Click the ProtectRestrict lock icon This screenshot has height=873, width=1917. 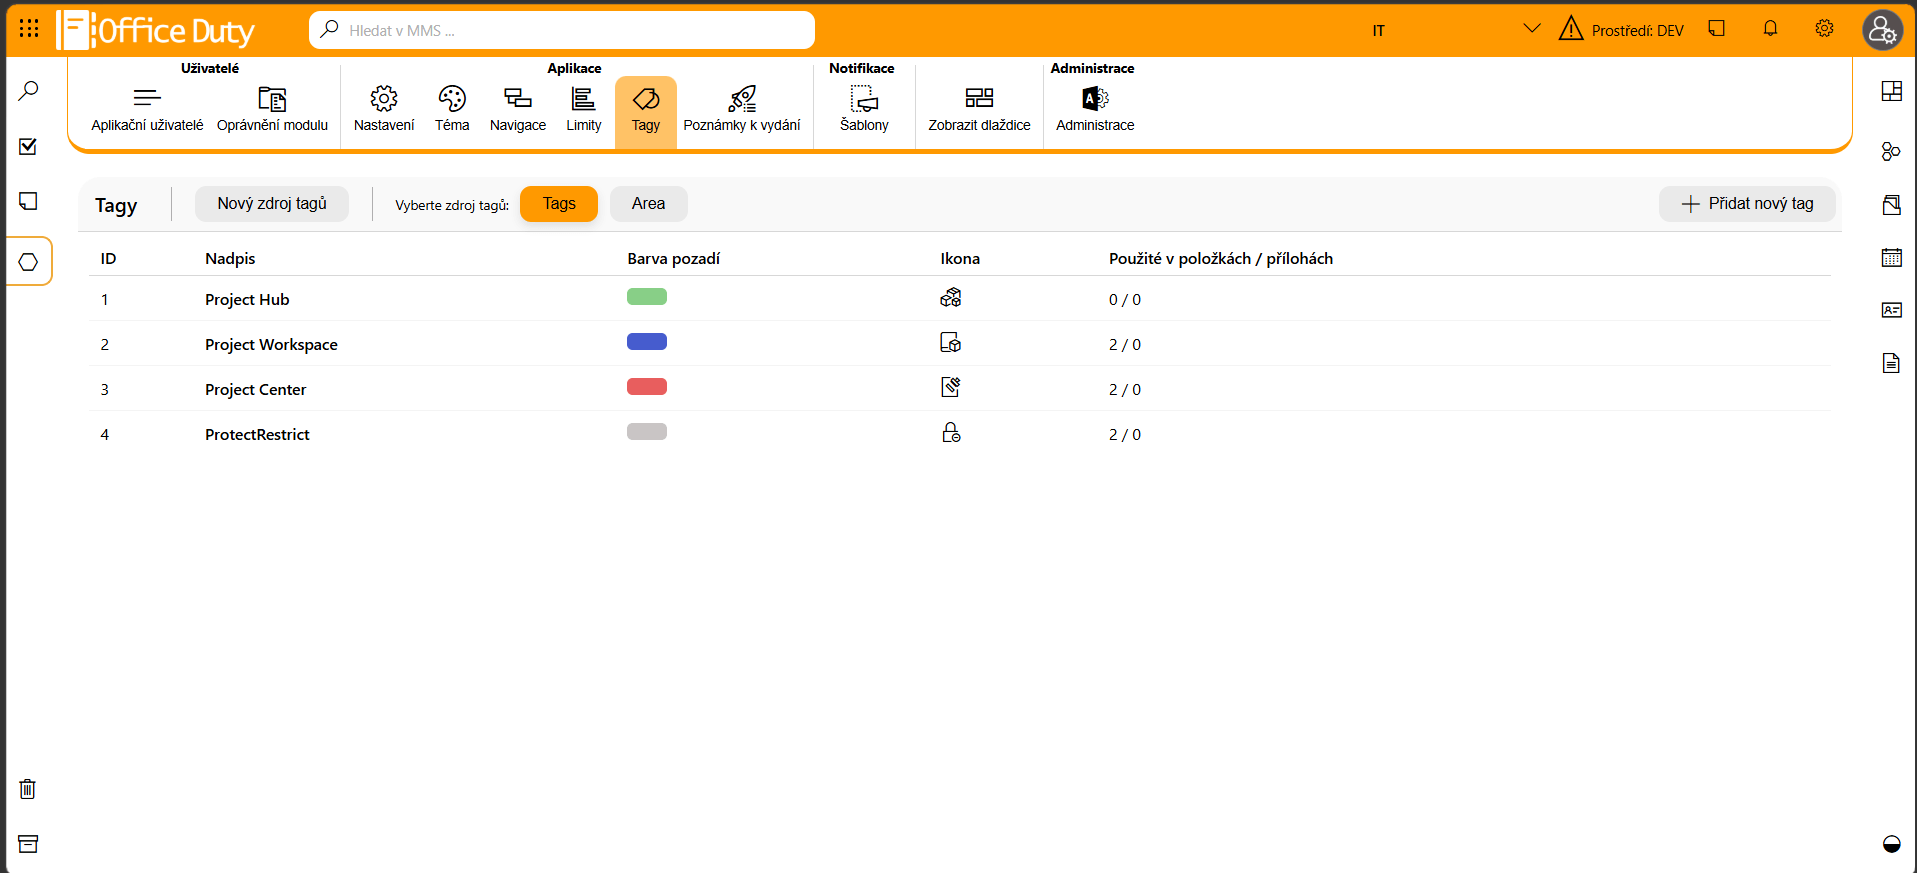951,432
